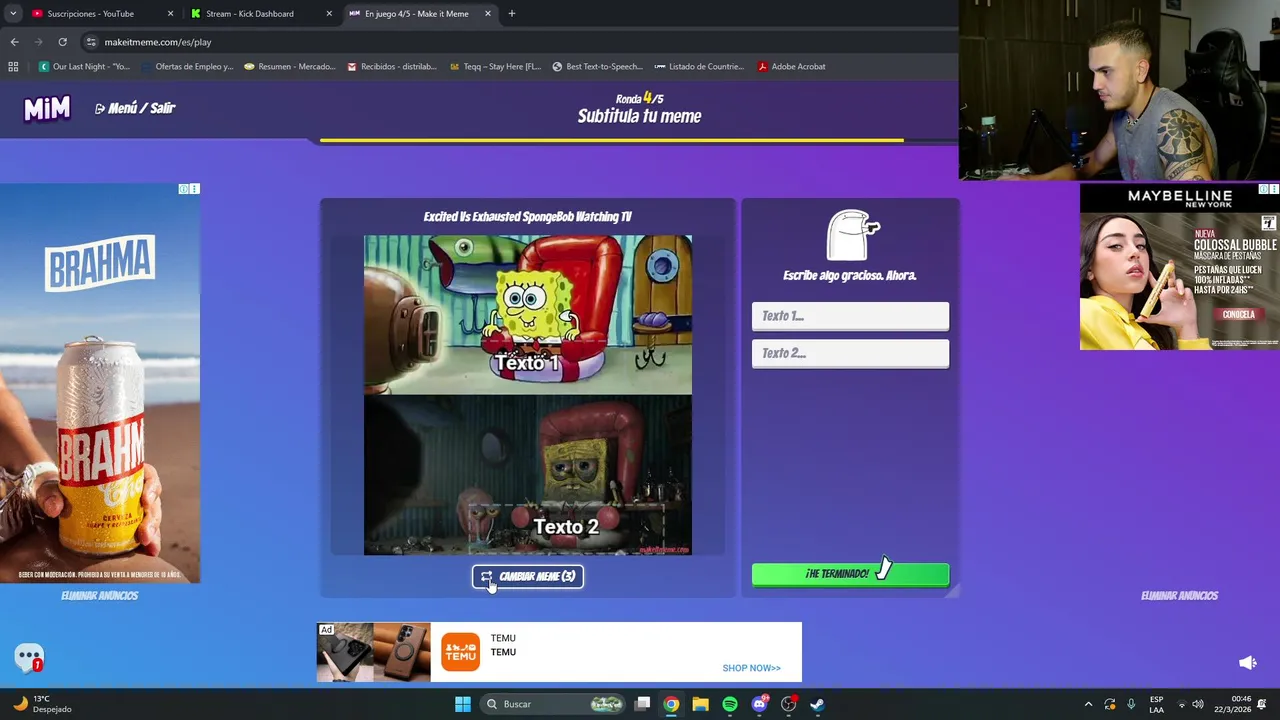Open volume control tray icon

[x=1198, y=704]
